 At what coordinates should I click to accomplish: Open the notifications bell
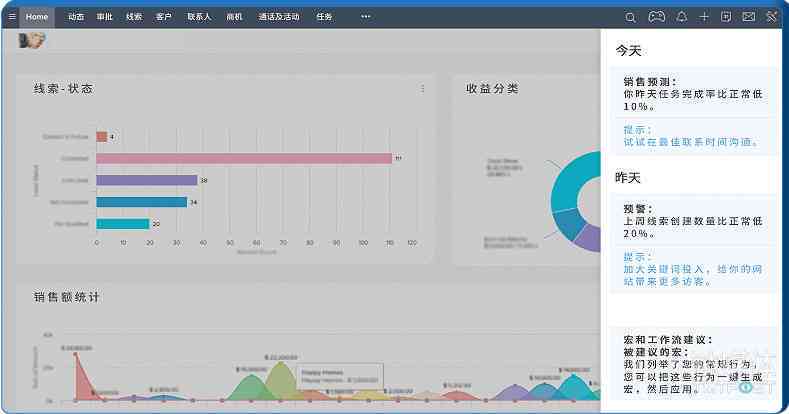pyautogui.click(x=681, y=17)
